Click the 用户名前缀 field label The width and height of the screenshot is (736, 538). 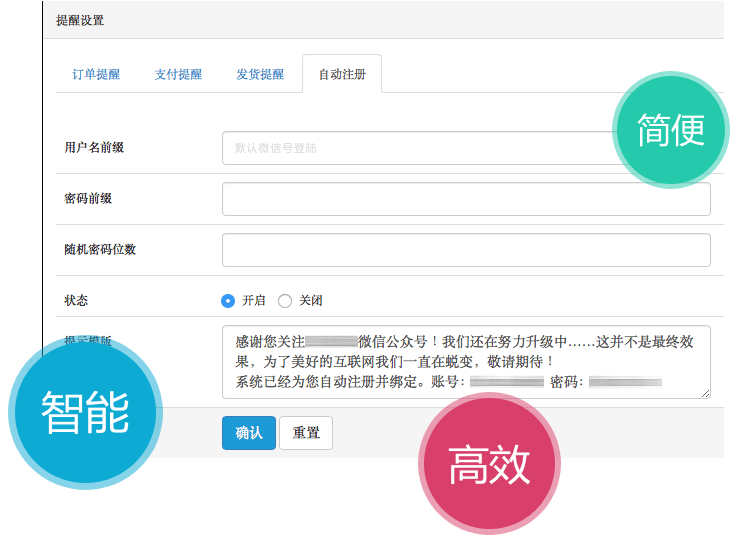click(94, 148)
